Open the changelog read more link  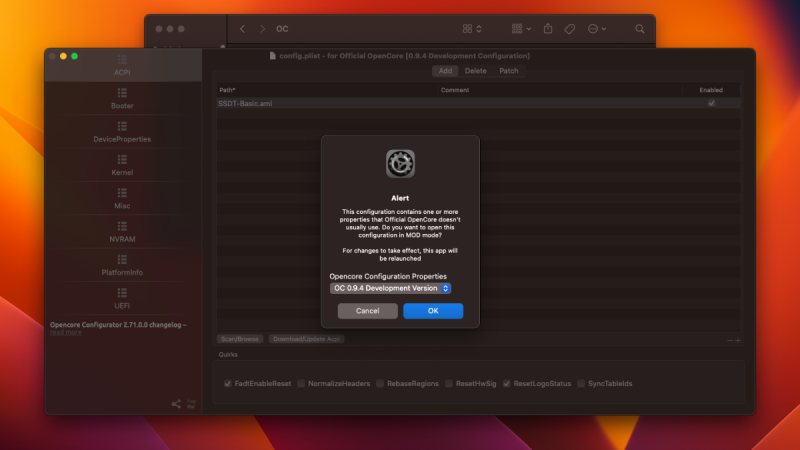point(66,332)
